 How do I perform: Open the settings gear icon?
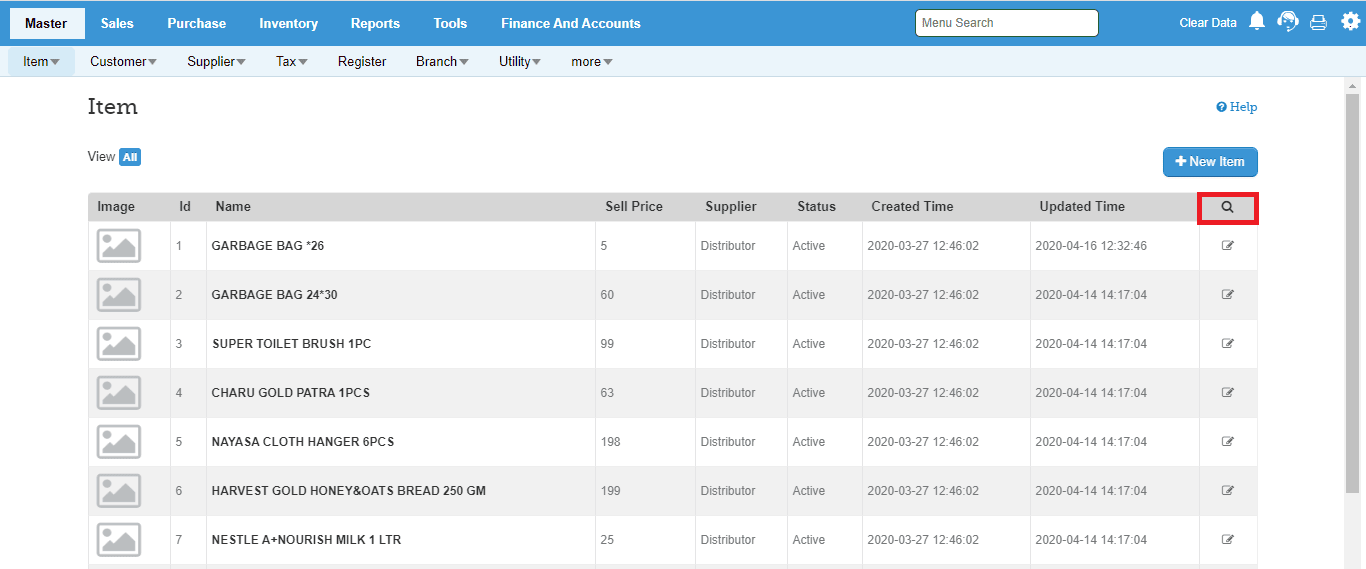[x=1350, y=21]
